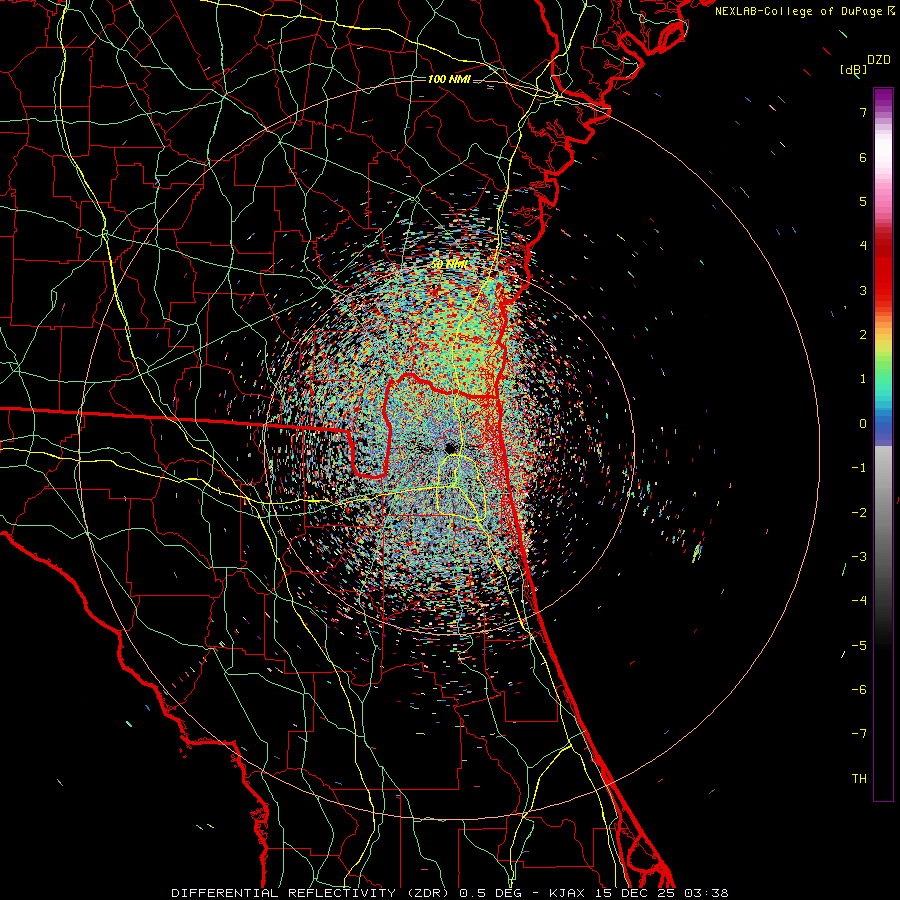This screenshot has width=900, height=900.
Task: Click the -2 value on color scale
Action: tap(859, 512)
